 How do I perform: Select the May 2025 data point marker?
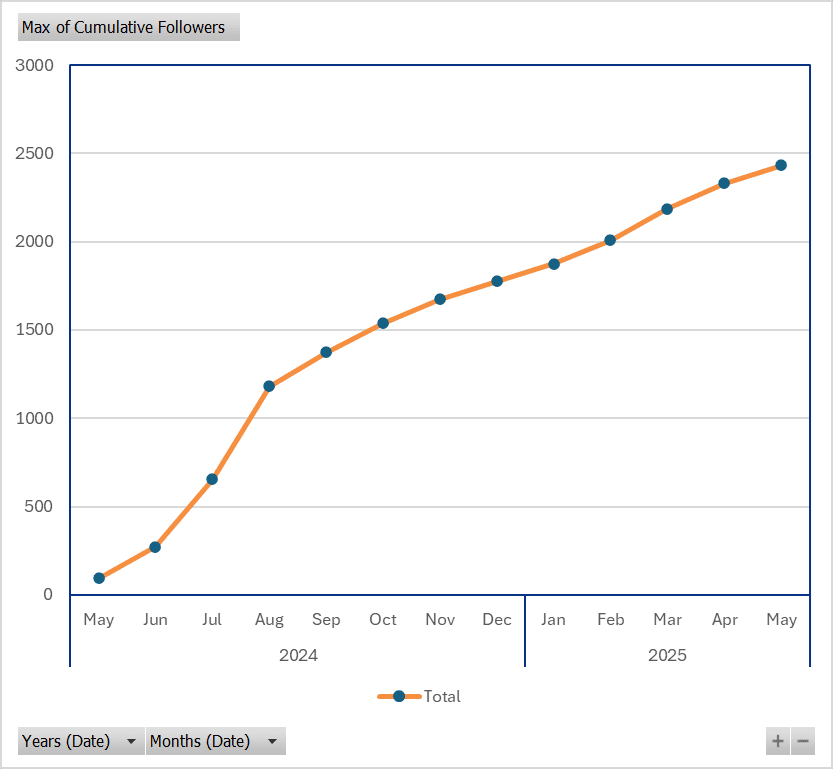(781, 165)
